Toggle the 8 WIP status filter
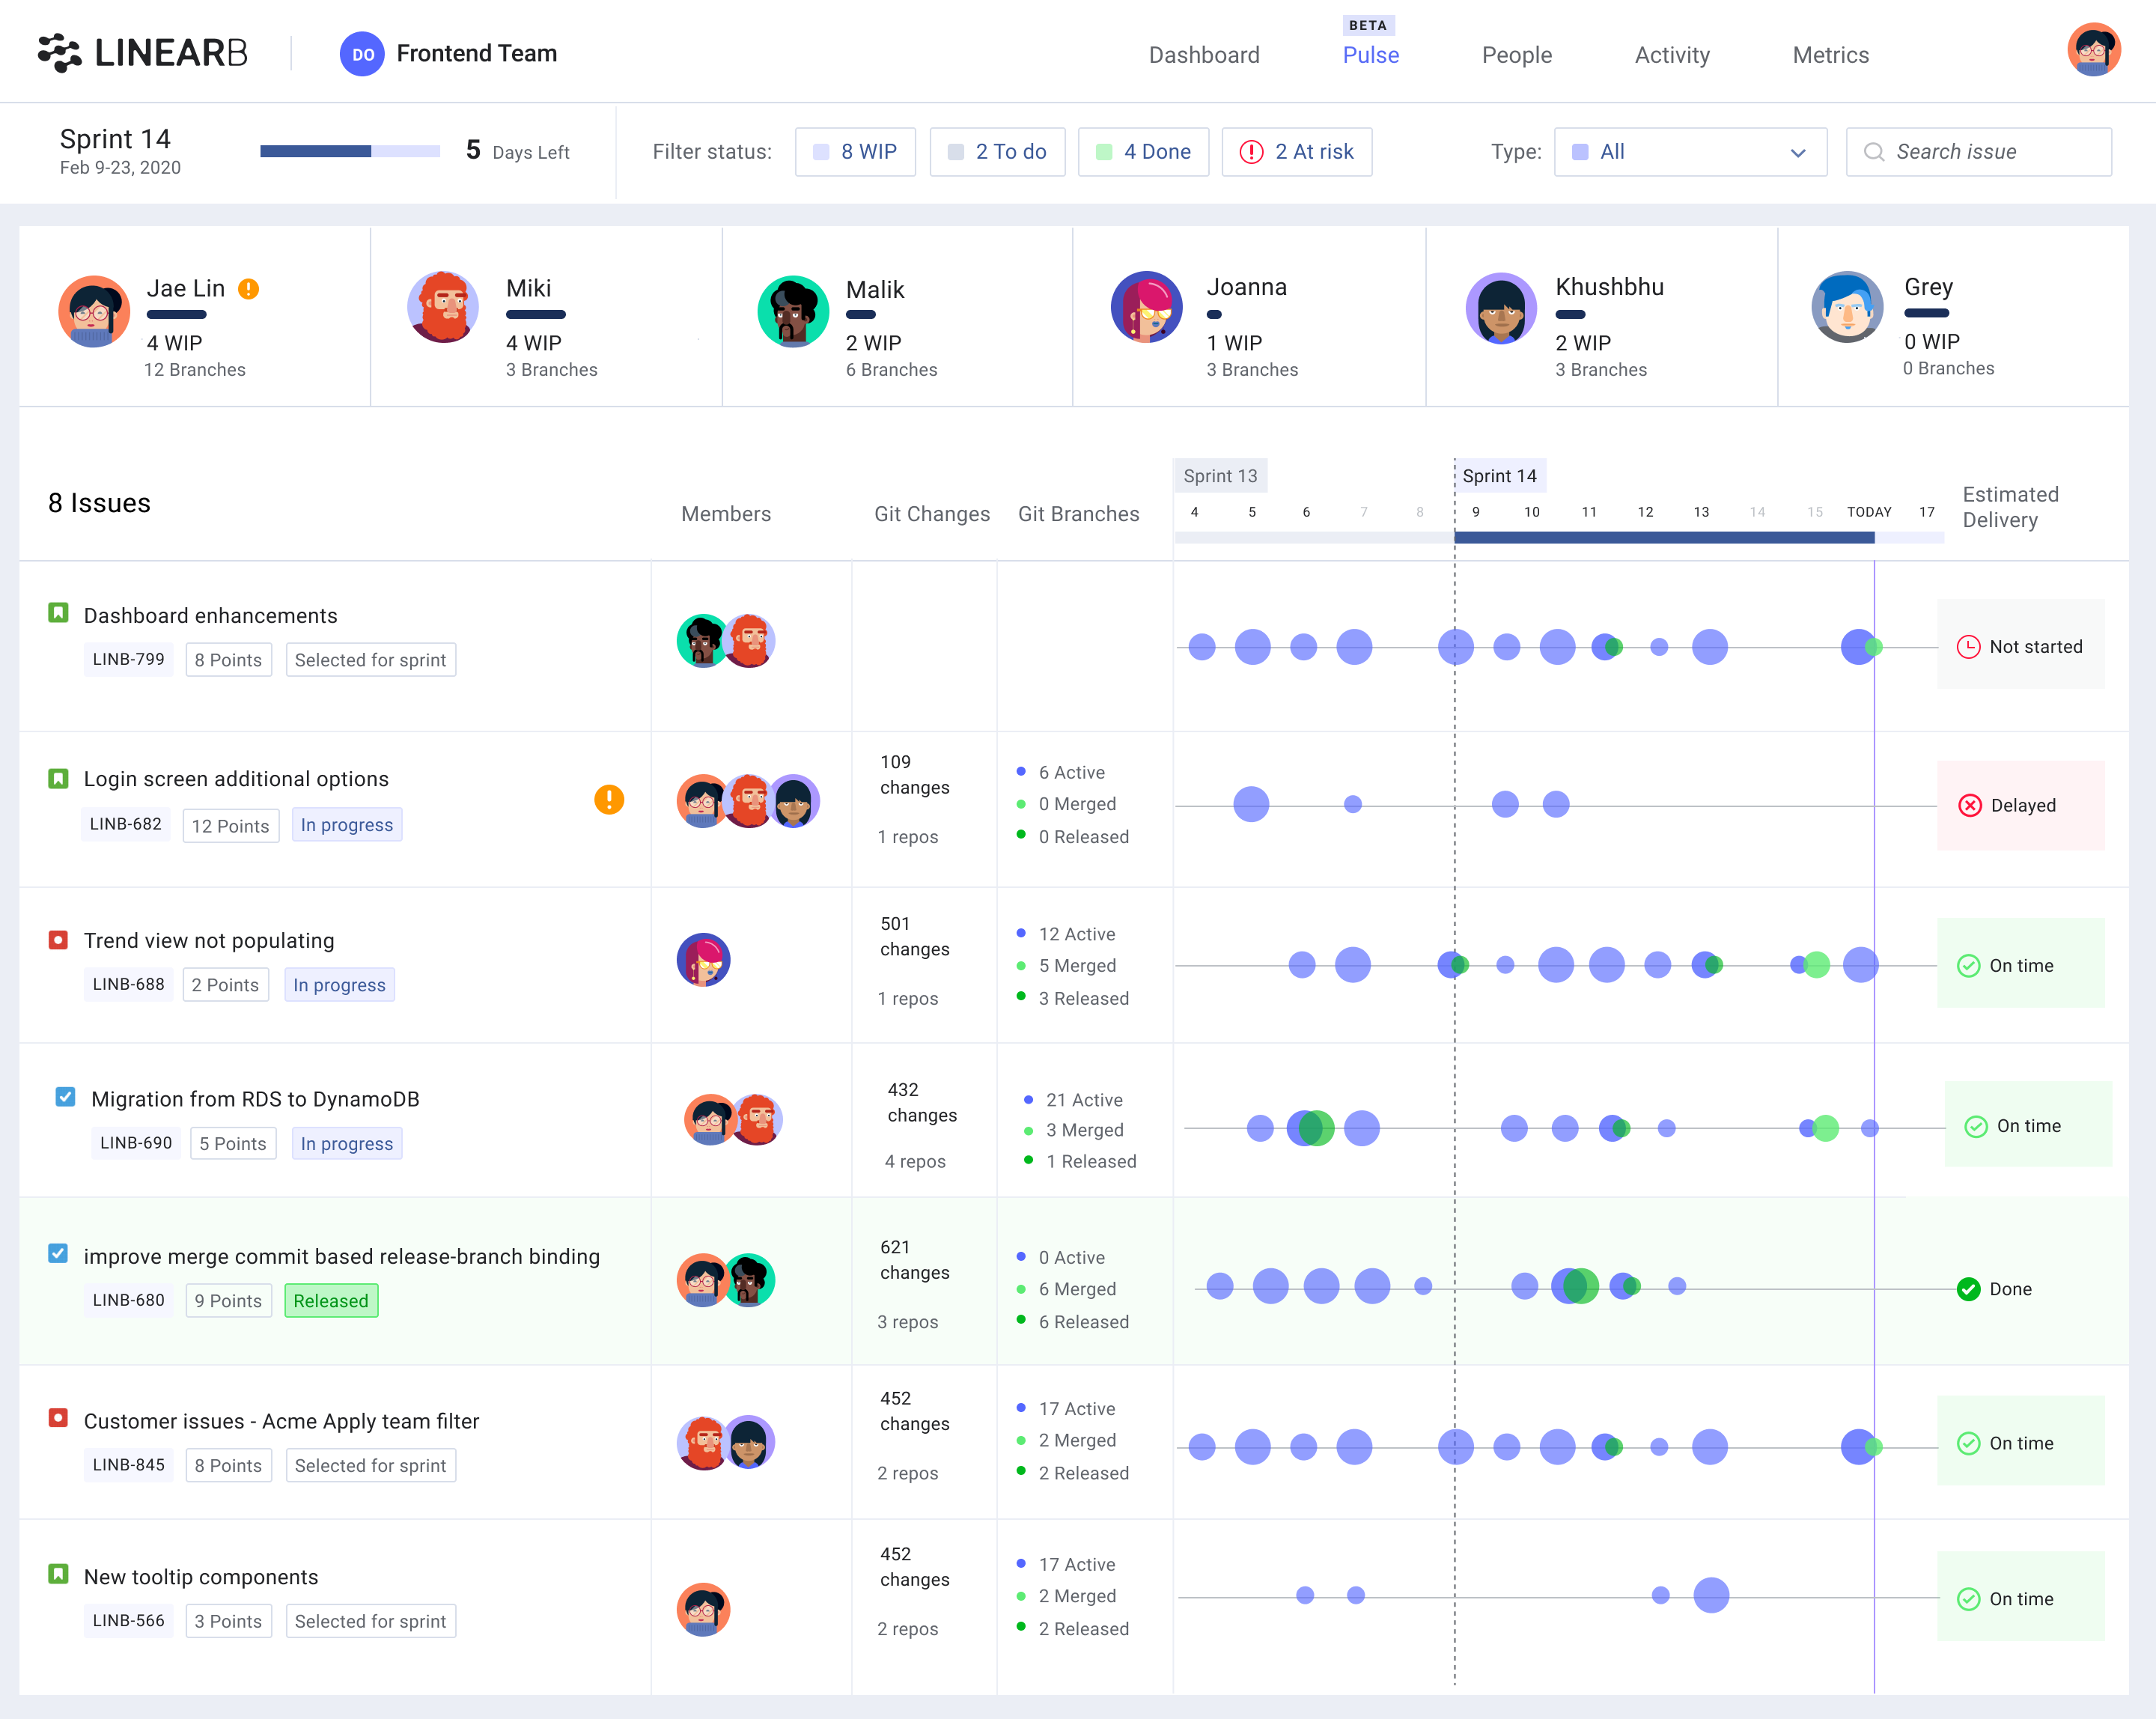The image size is (2156, 1719). 855,152
